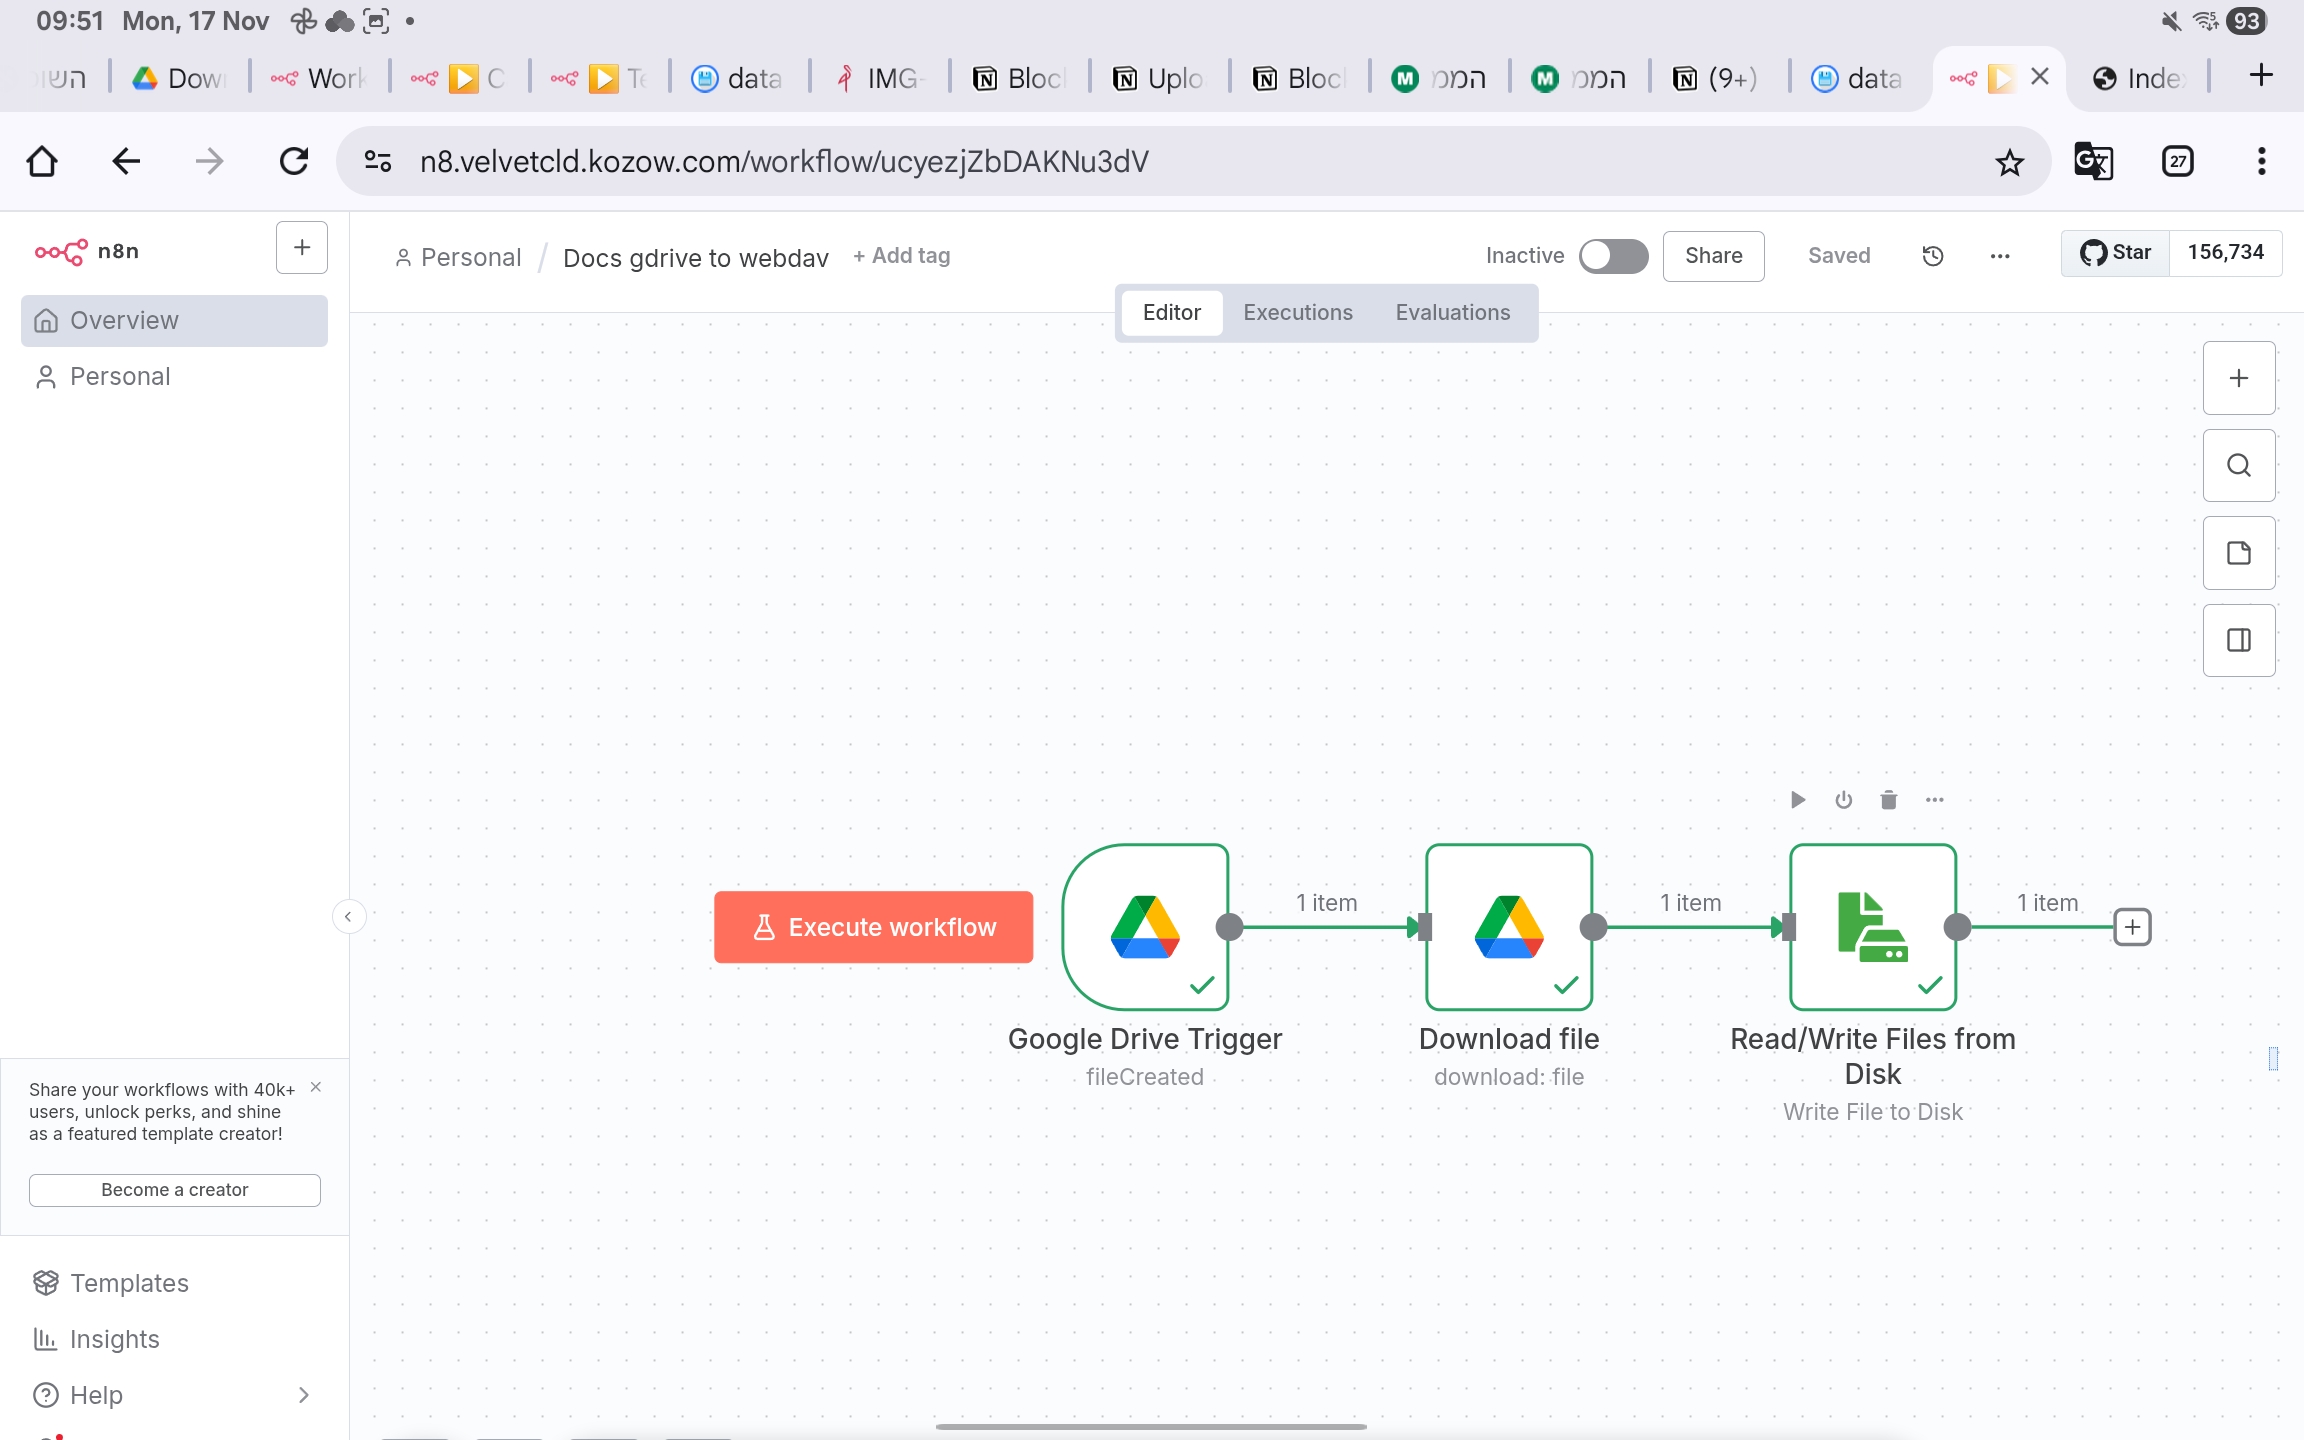This screenshot has height=1440, width=2304.
Task: Open workflow options three-dot menu
Action: [1999, 256]
